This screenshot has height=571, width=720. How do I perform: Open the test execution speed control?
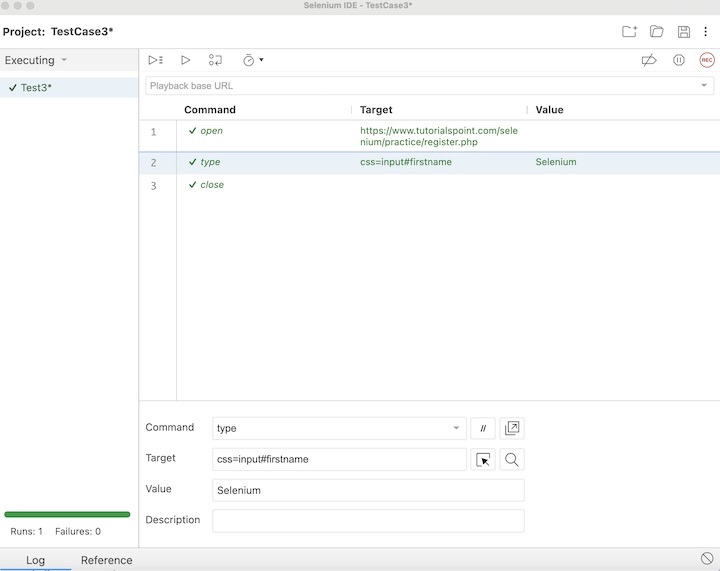(252, 60)
